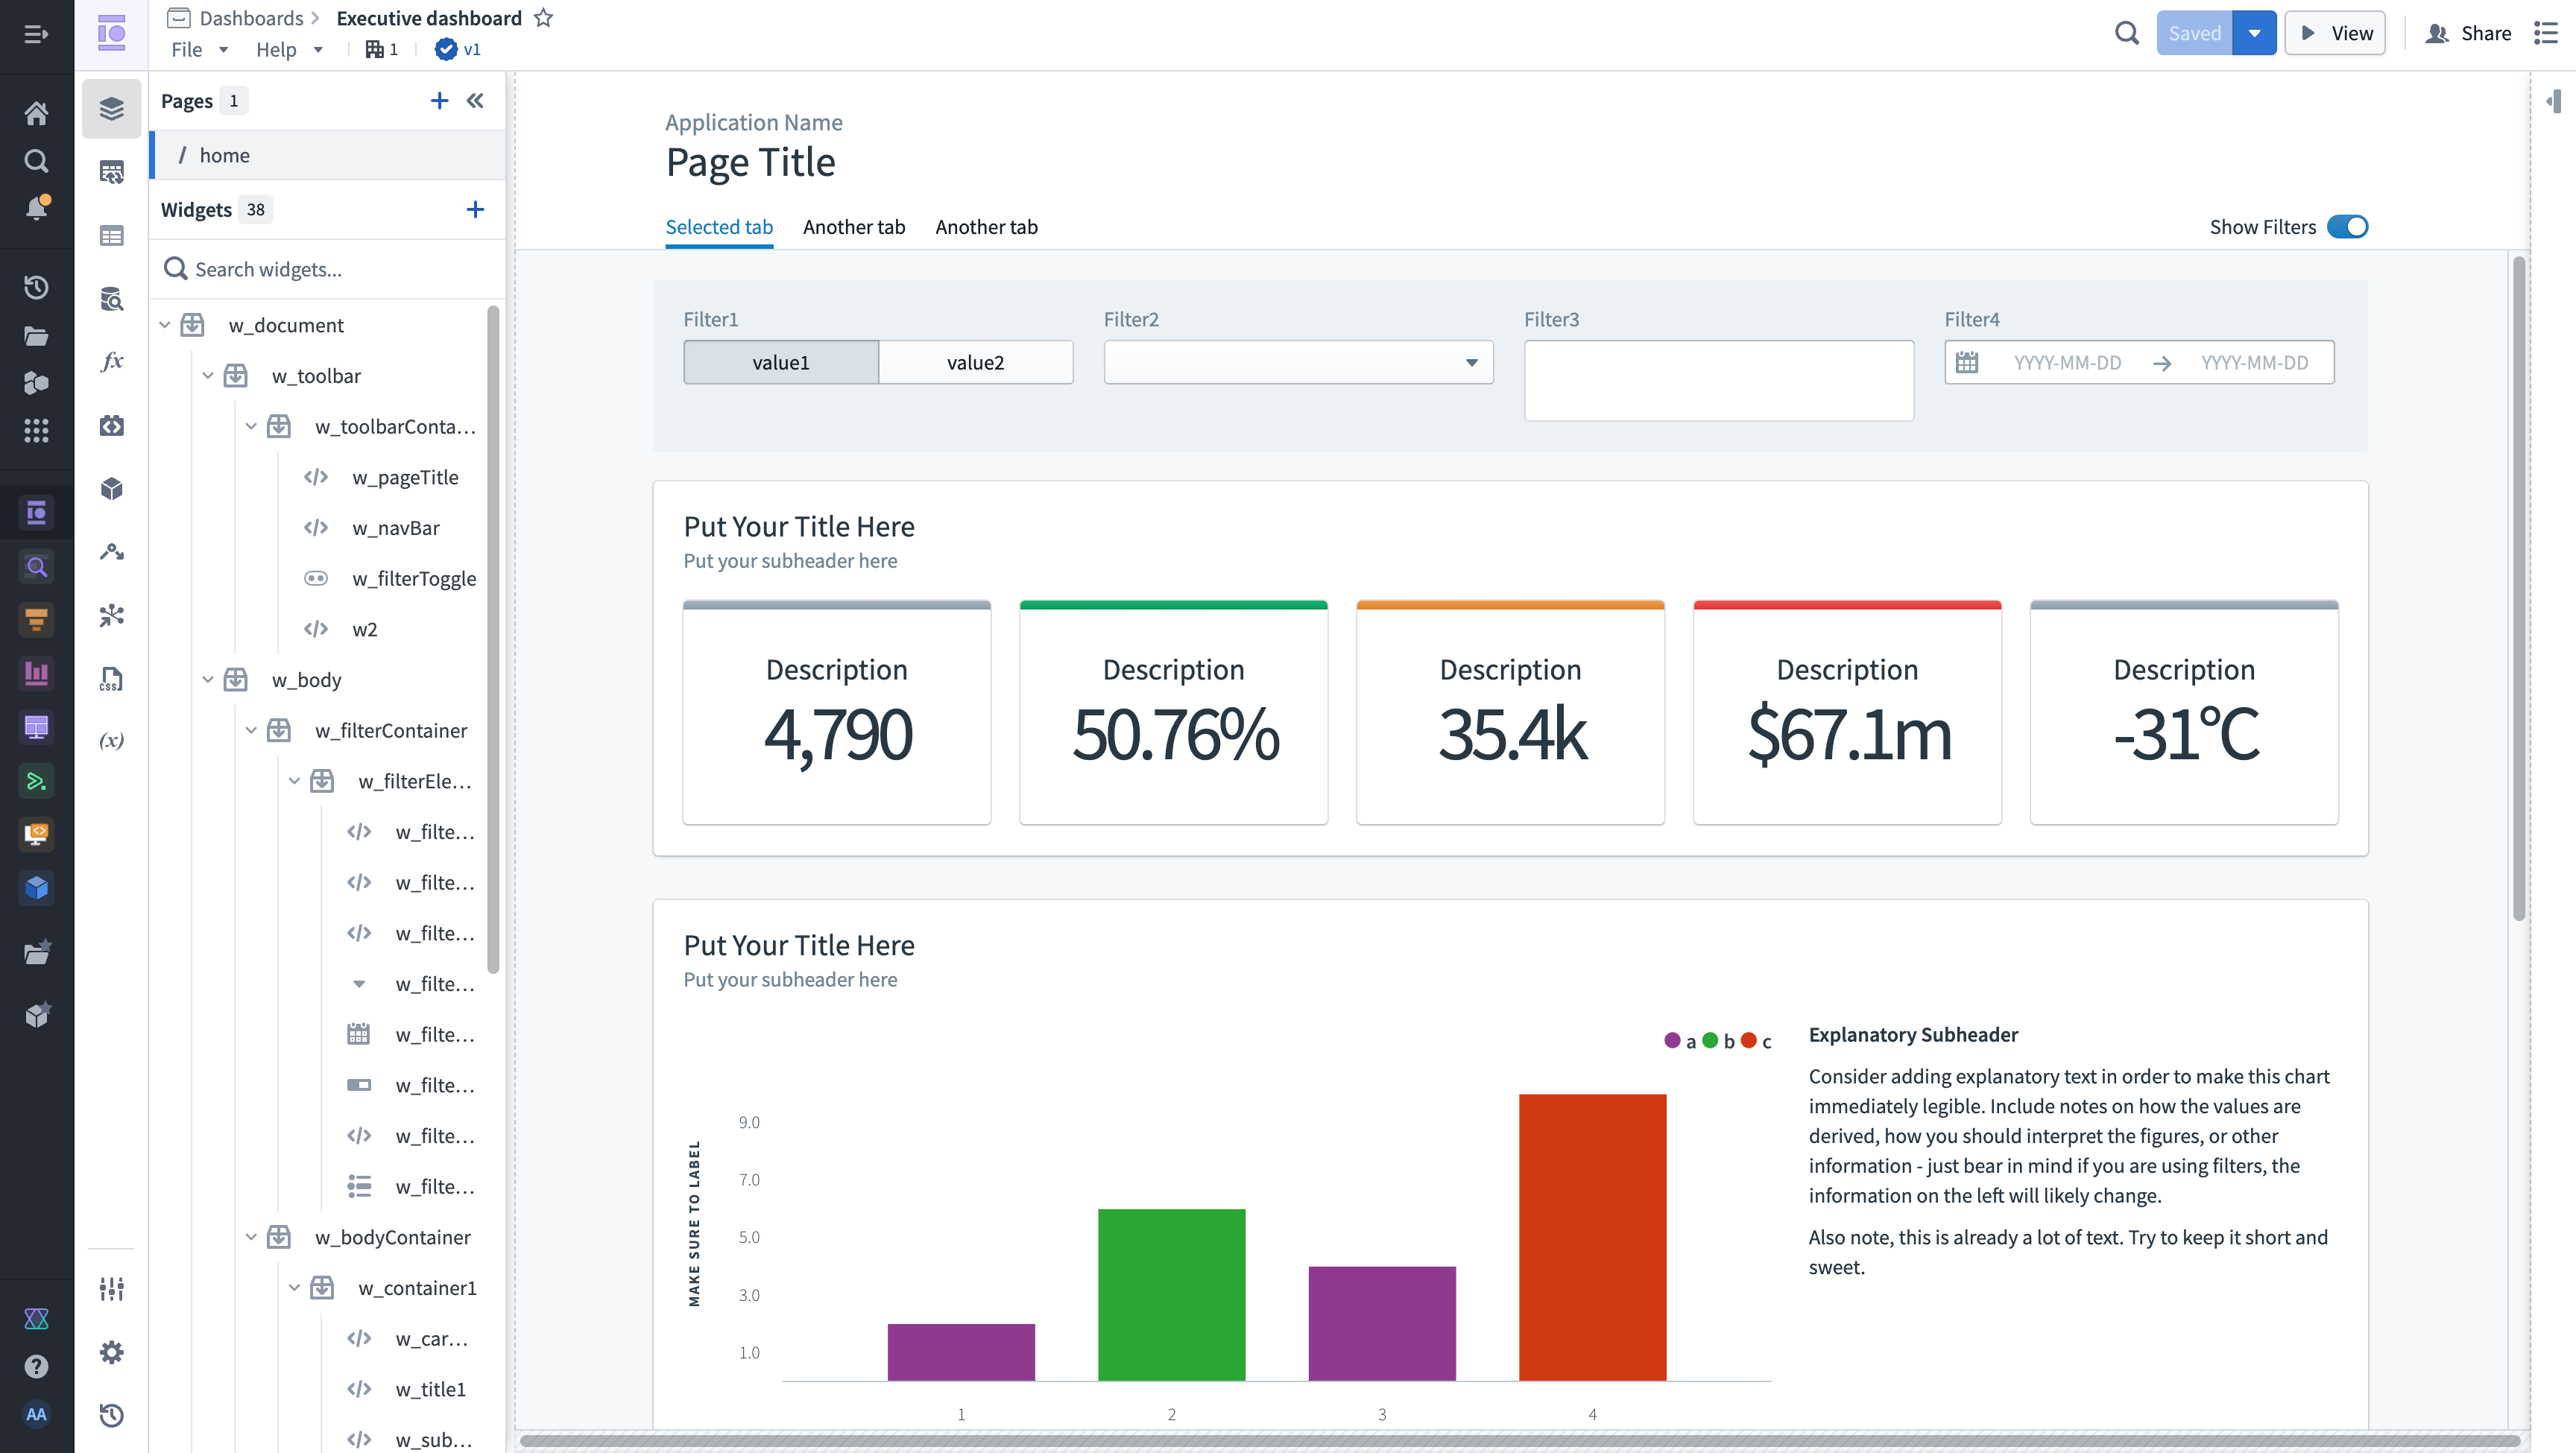This screenshot has height=1453, width=2576.
Task: Open the functions fx icon
Action: [x=112, y=361]
